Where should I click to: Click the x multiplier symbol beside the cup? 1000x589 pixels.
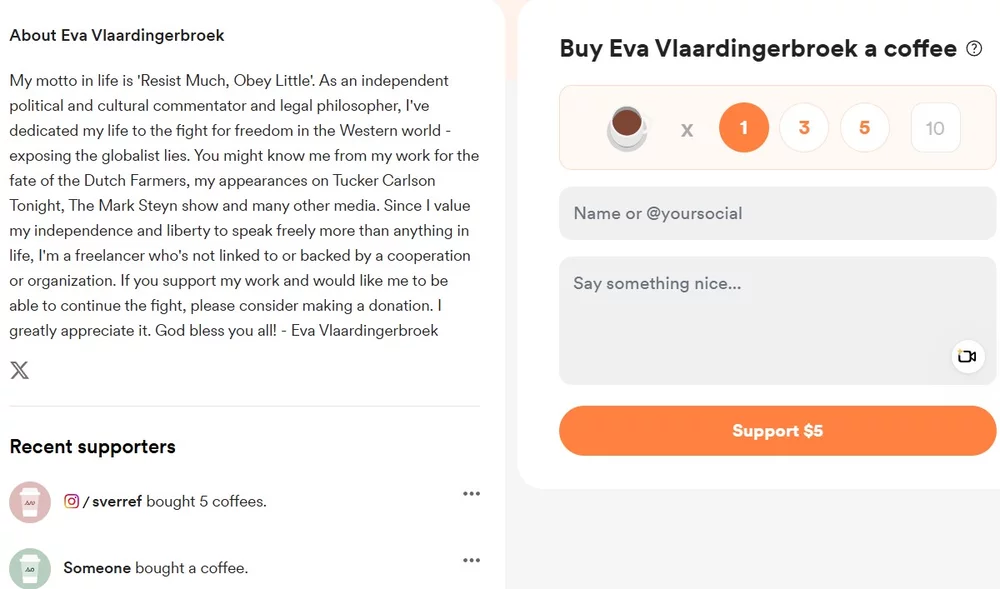click(686, 129)
